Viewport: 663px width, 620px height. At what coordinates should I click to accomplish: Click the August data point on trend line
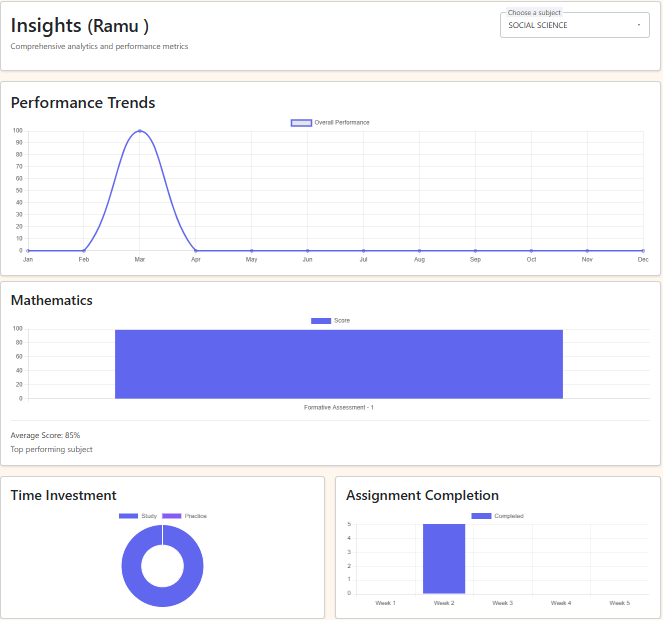419,250
